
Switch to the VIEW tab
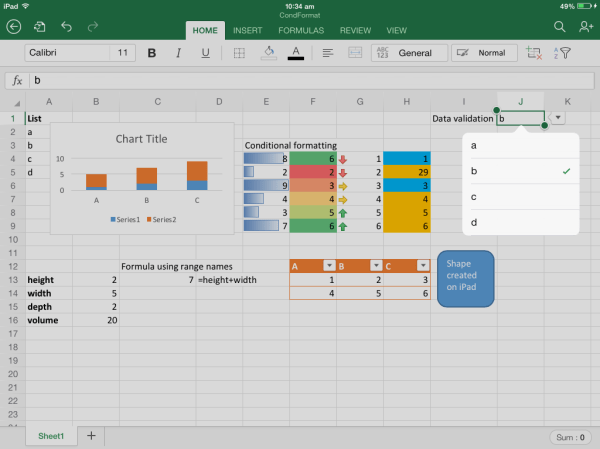point(396,31)
